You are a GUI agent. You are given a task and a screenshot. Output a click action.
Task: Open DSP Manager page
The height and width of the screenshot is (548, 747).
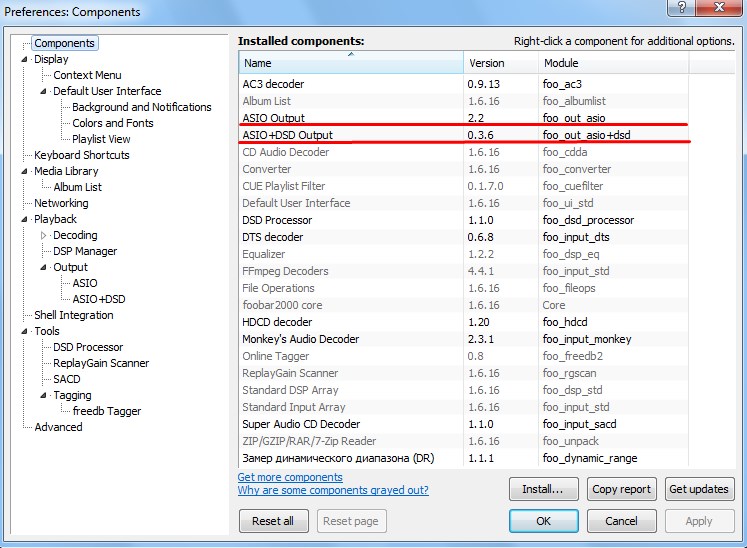[85, 251]
